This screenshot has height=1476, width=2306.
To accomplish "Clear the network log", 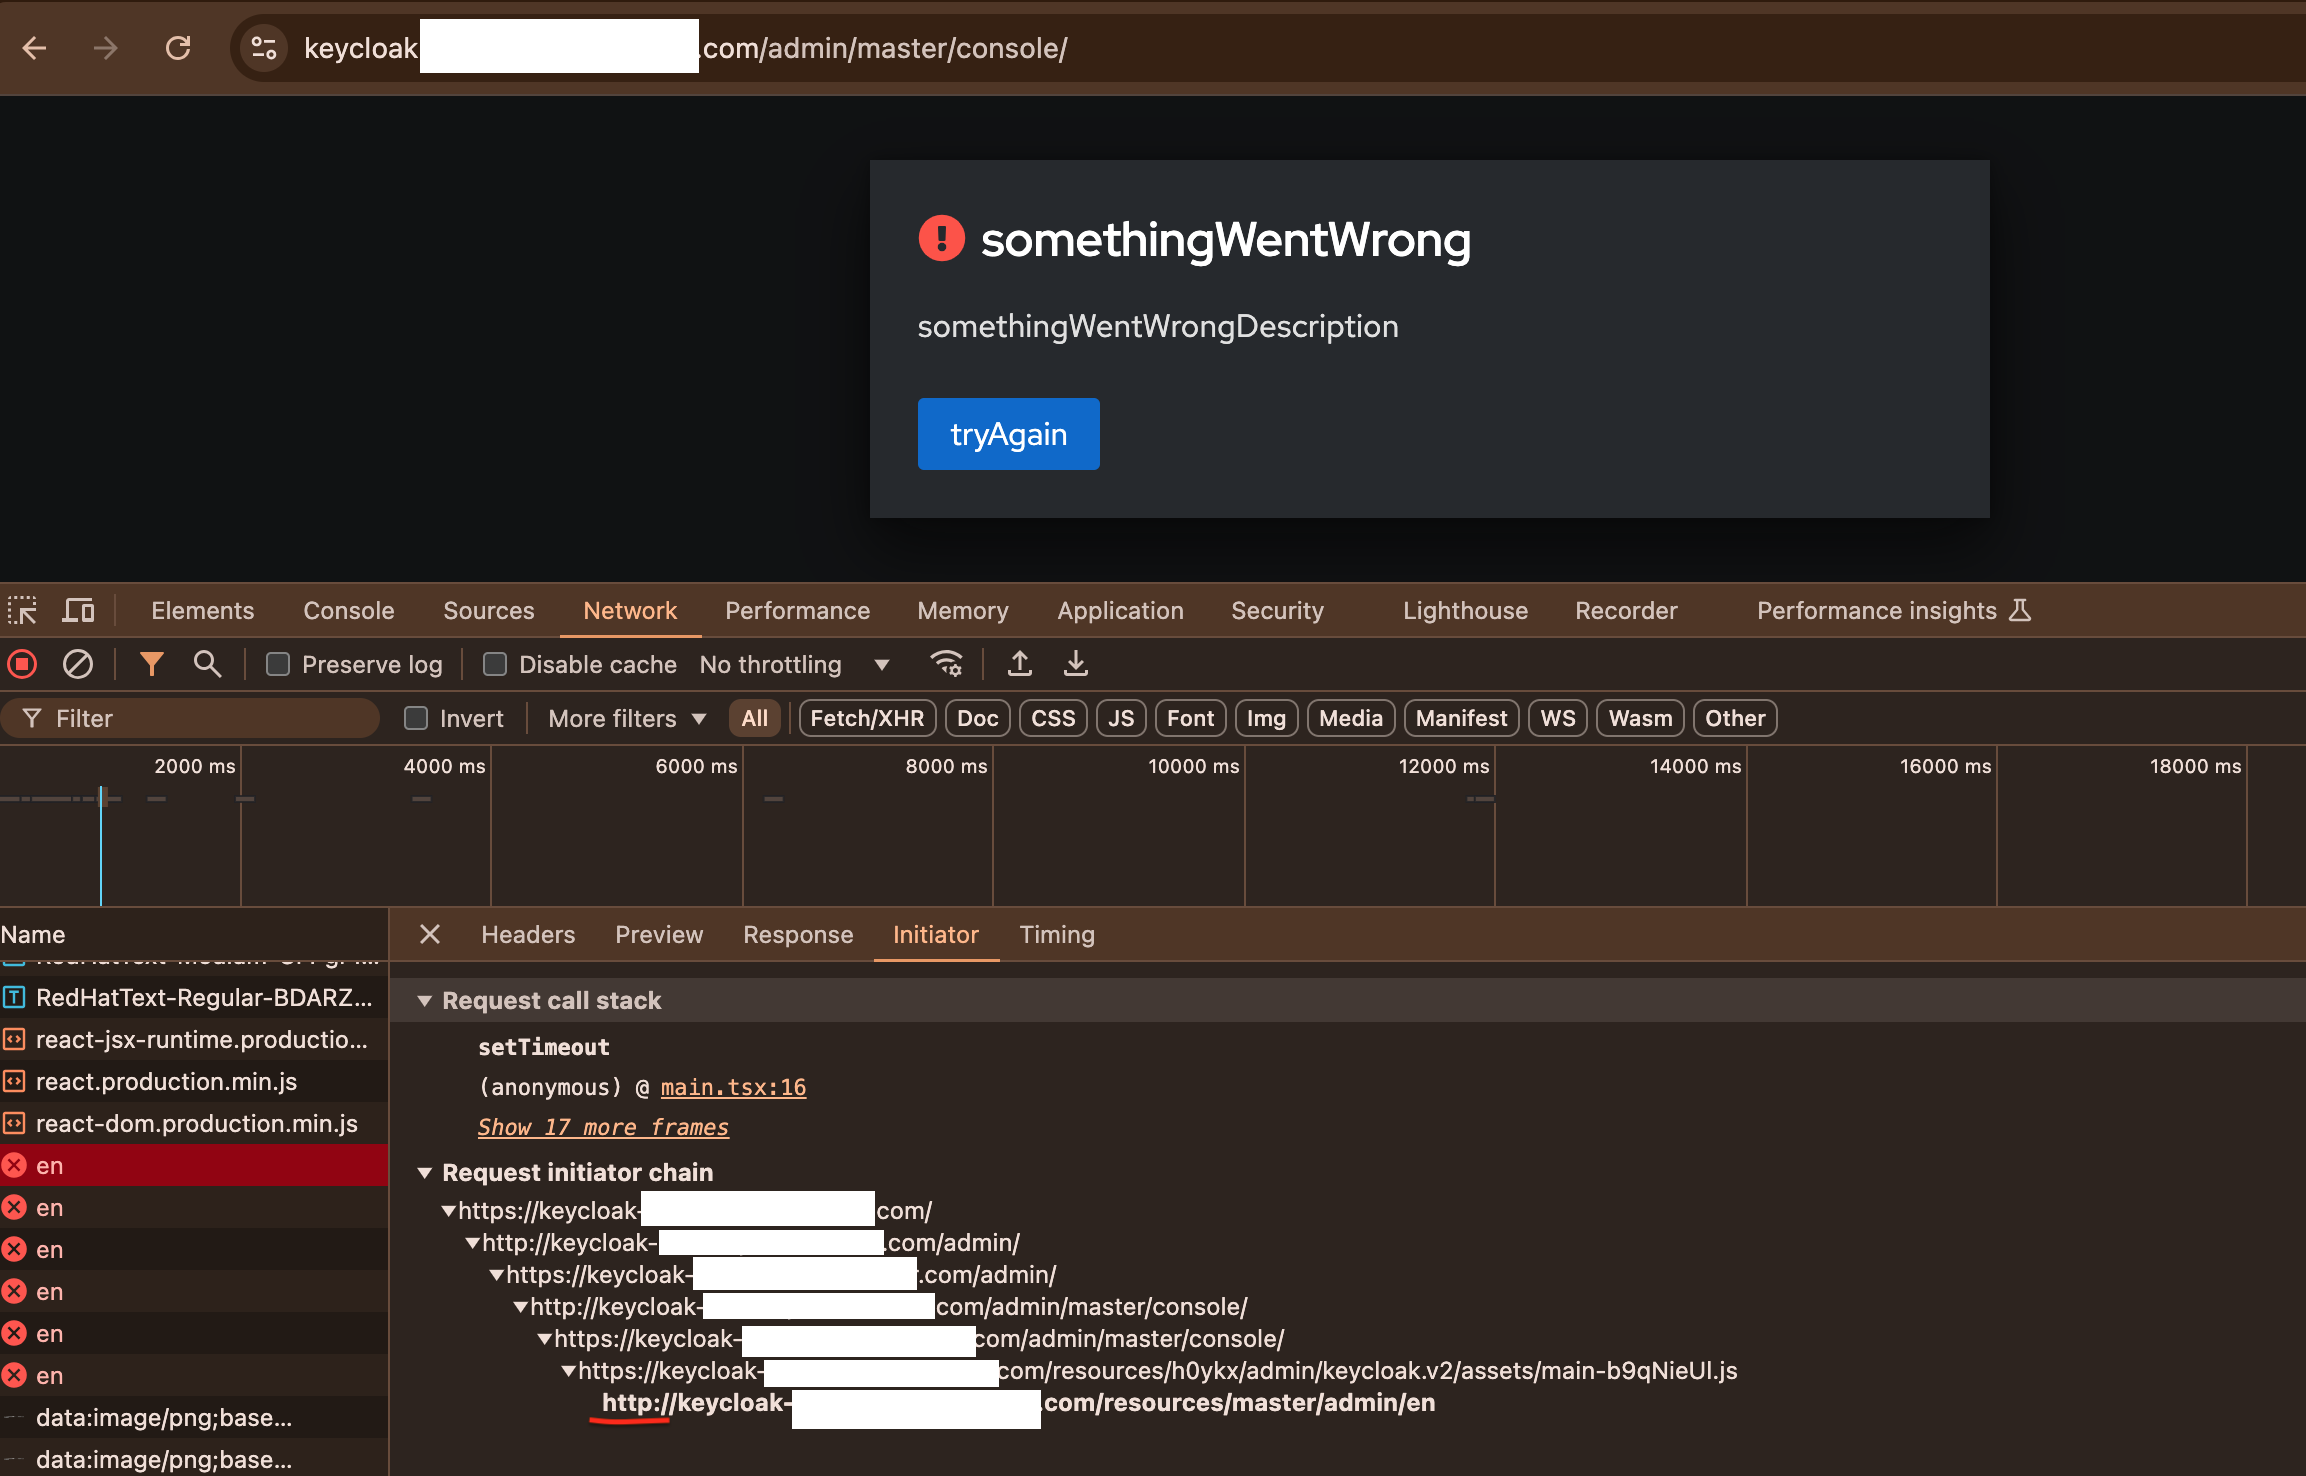I will pyautogui.click(x=78, y=664).
